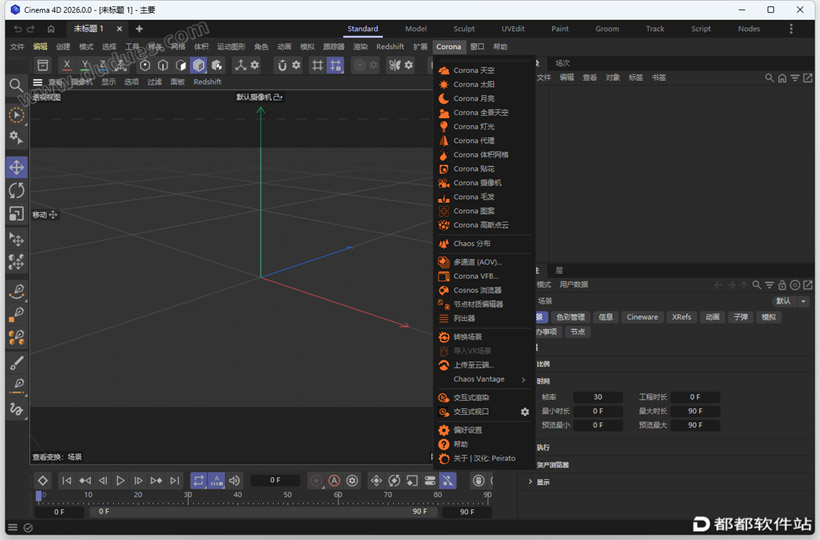Screen dimensions: 820x540
Task: Switch to the Nodes layout tab
Action: pos(749,29)
